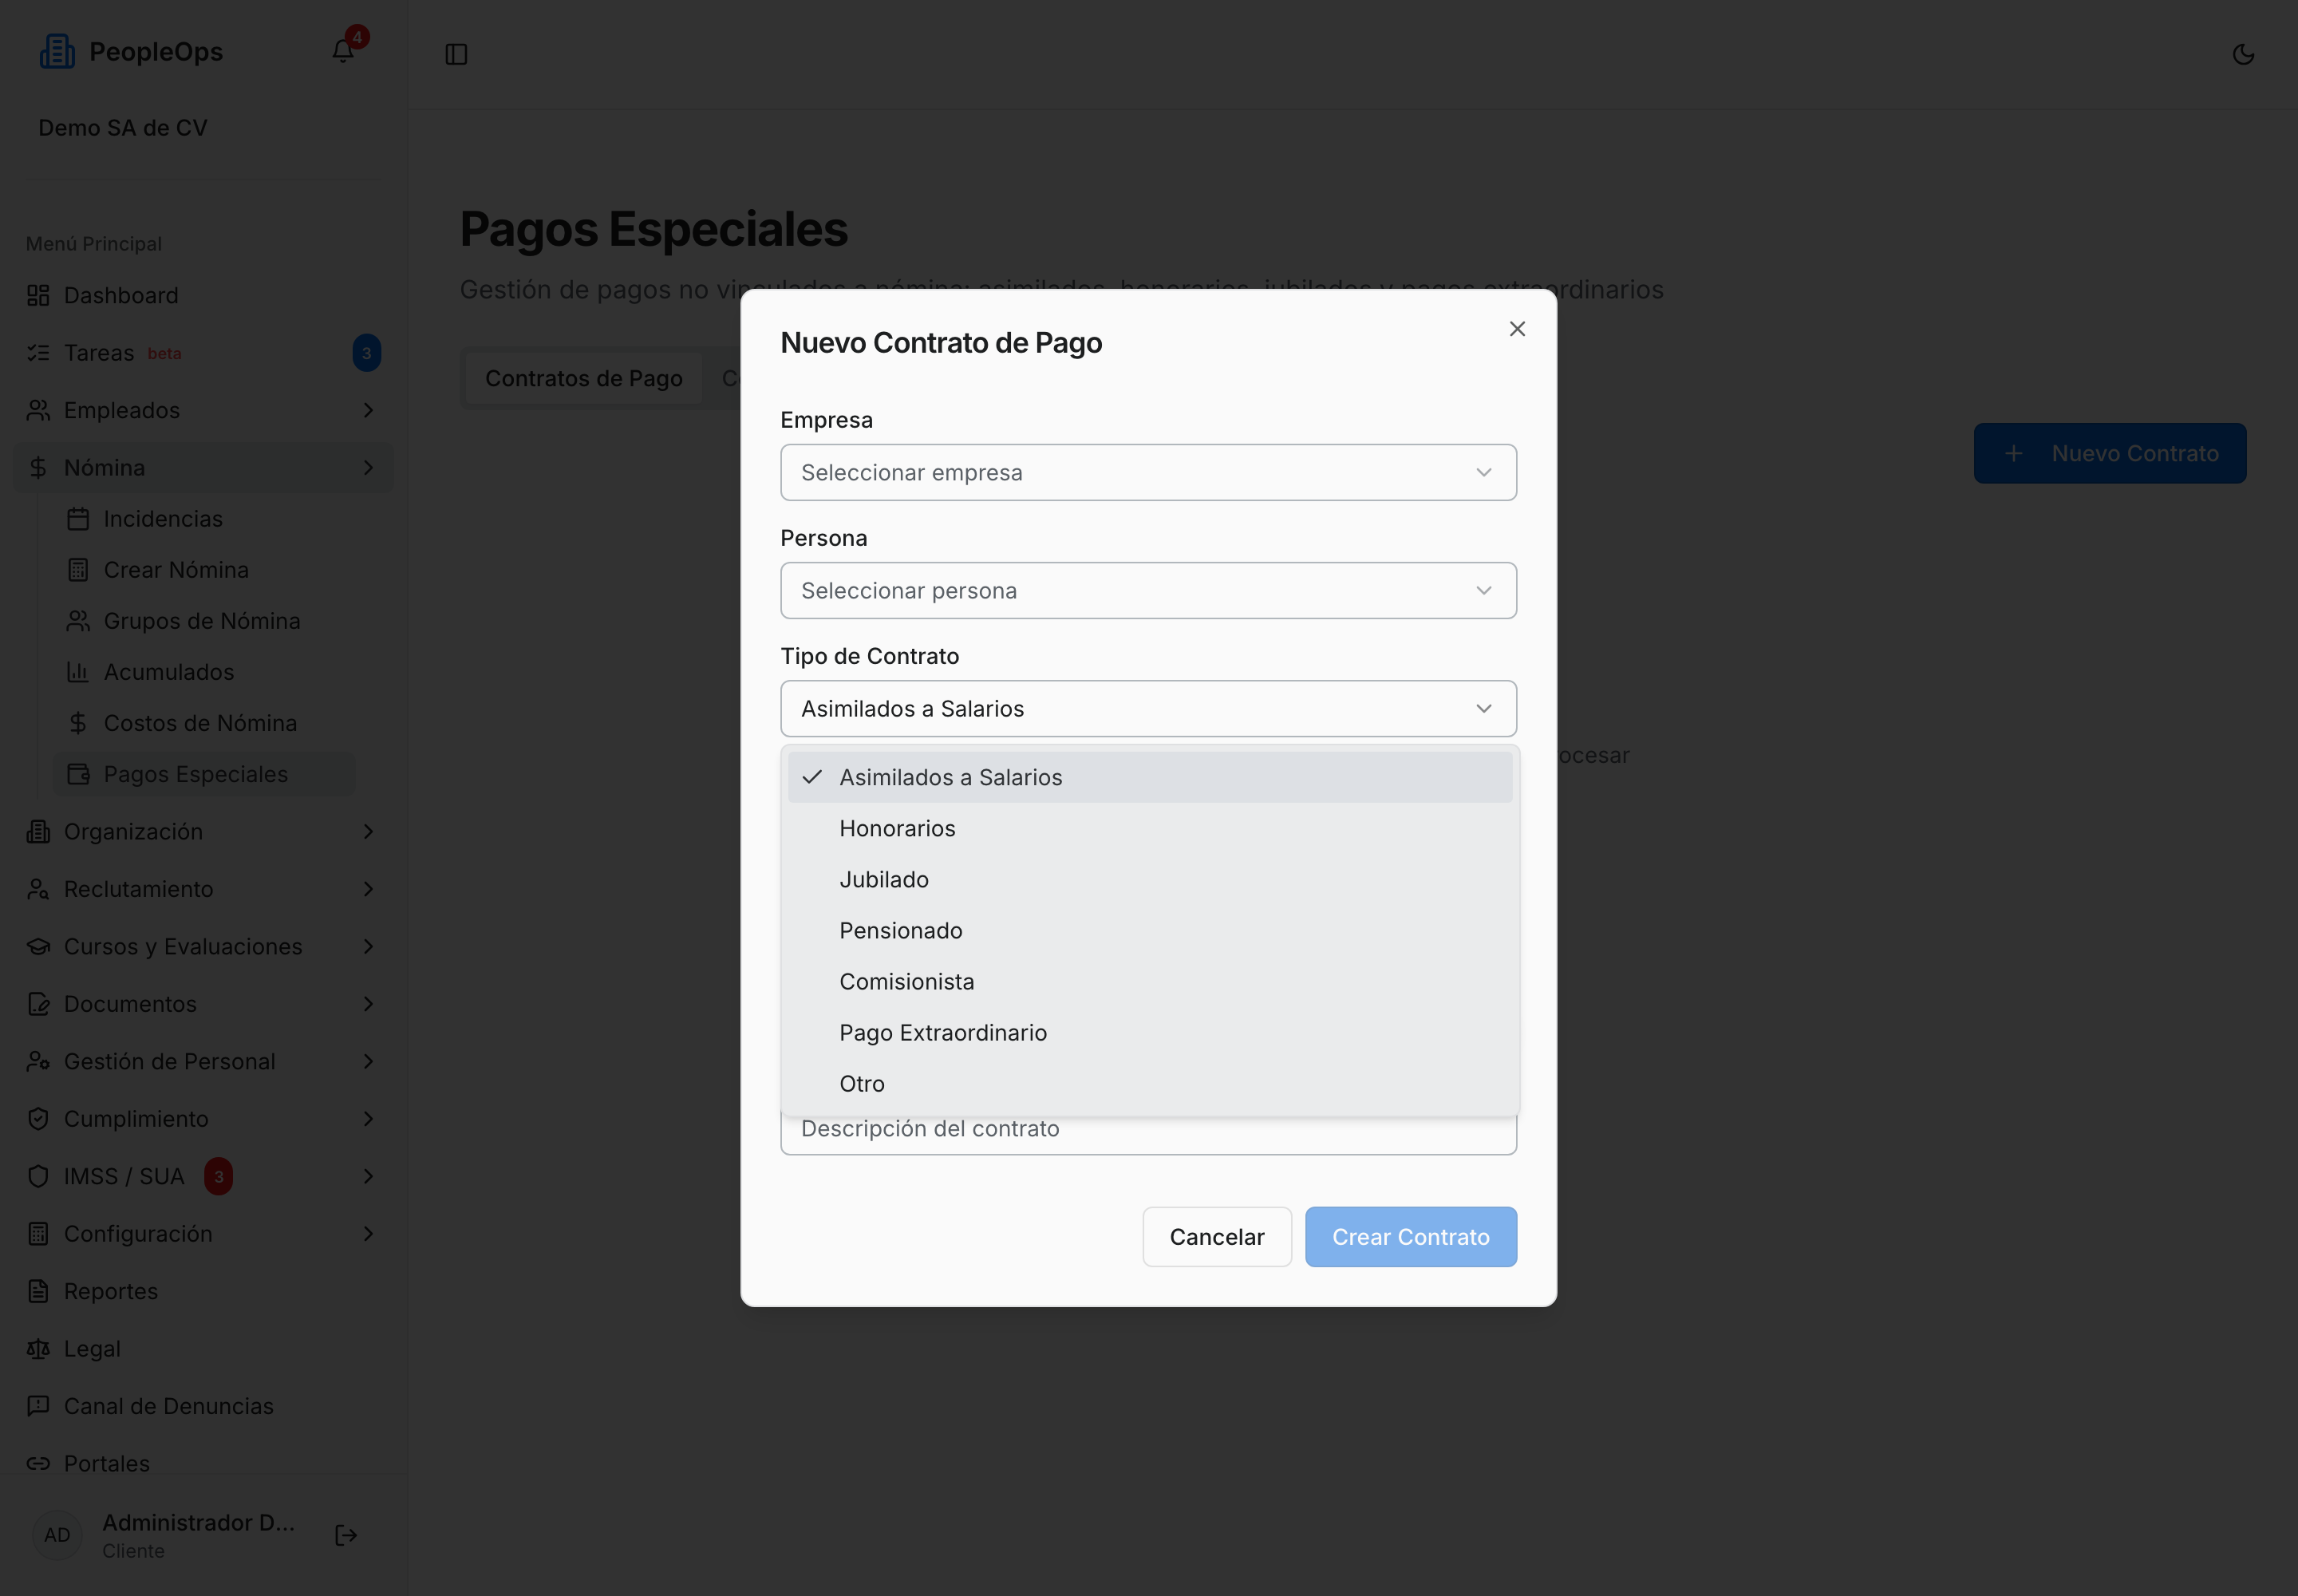
Task: Click the Reclutamiento search-person icon
Action: tap(38, 889)
